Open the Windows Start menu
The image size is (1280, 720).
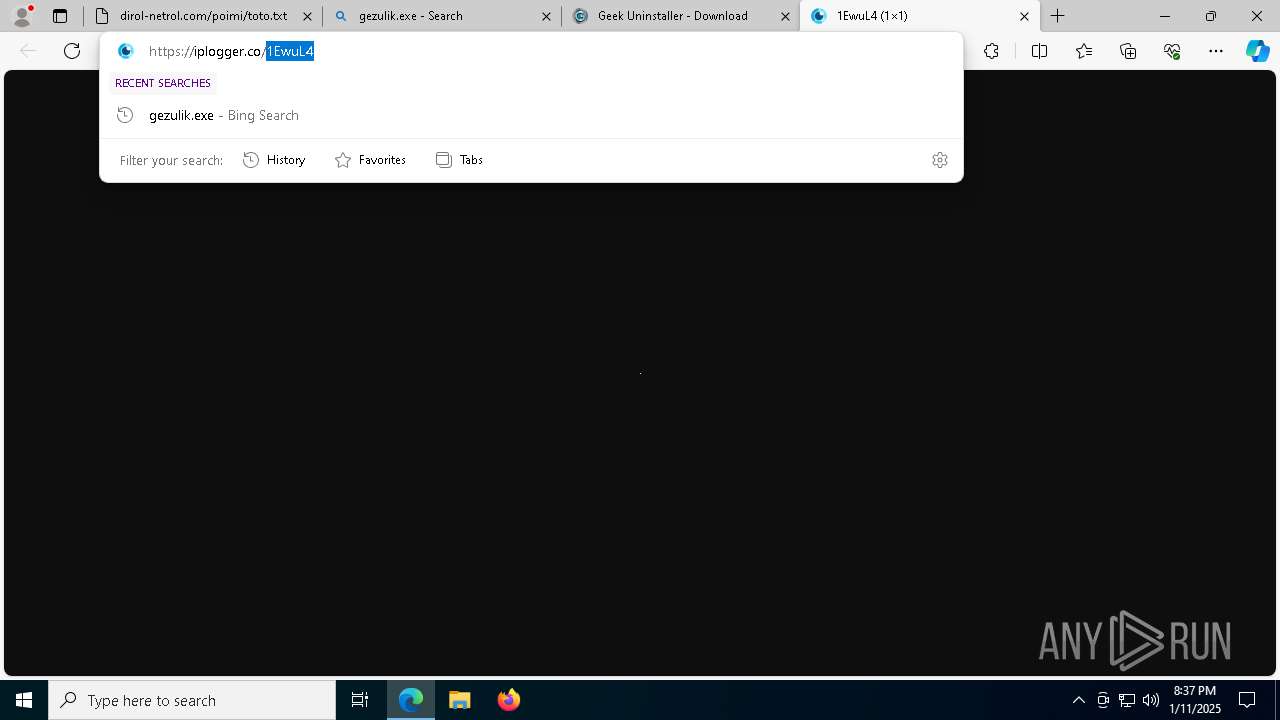point(24,700)
